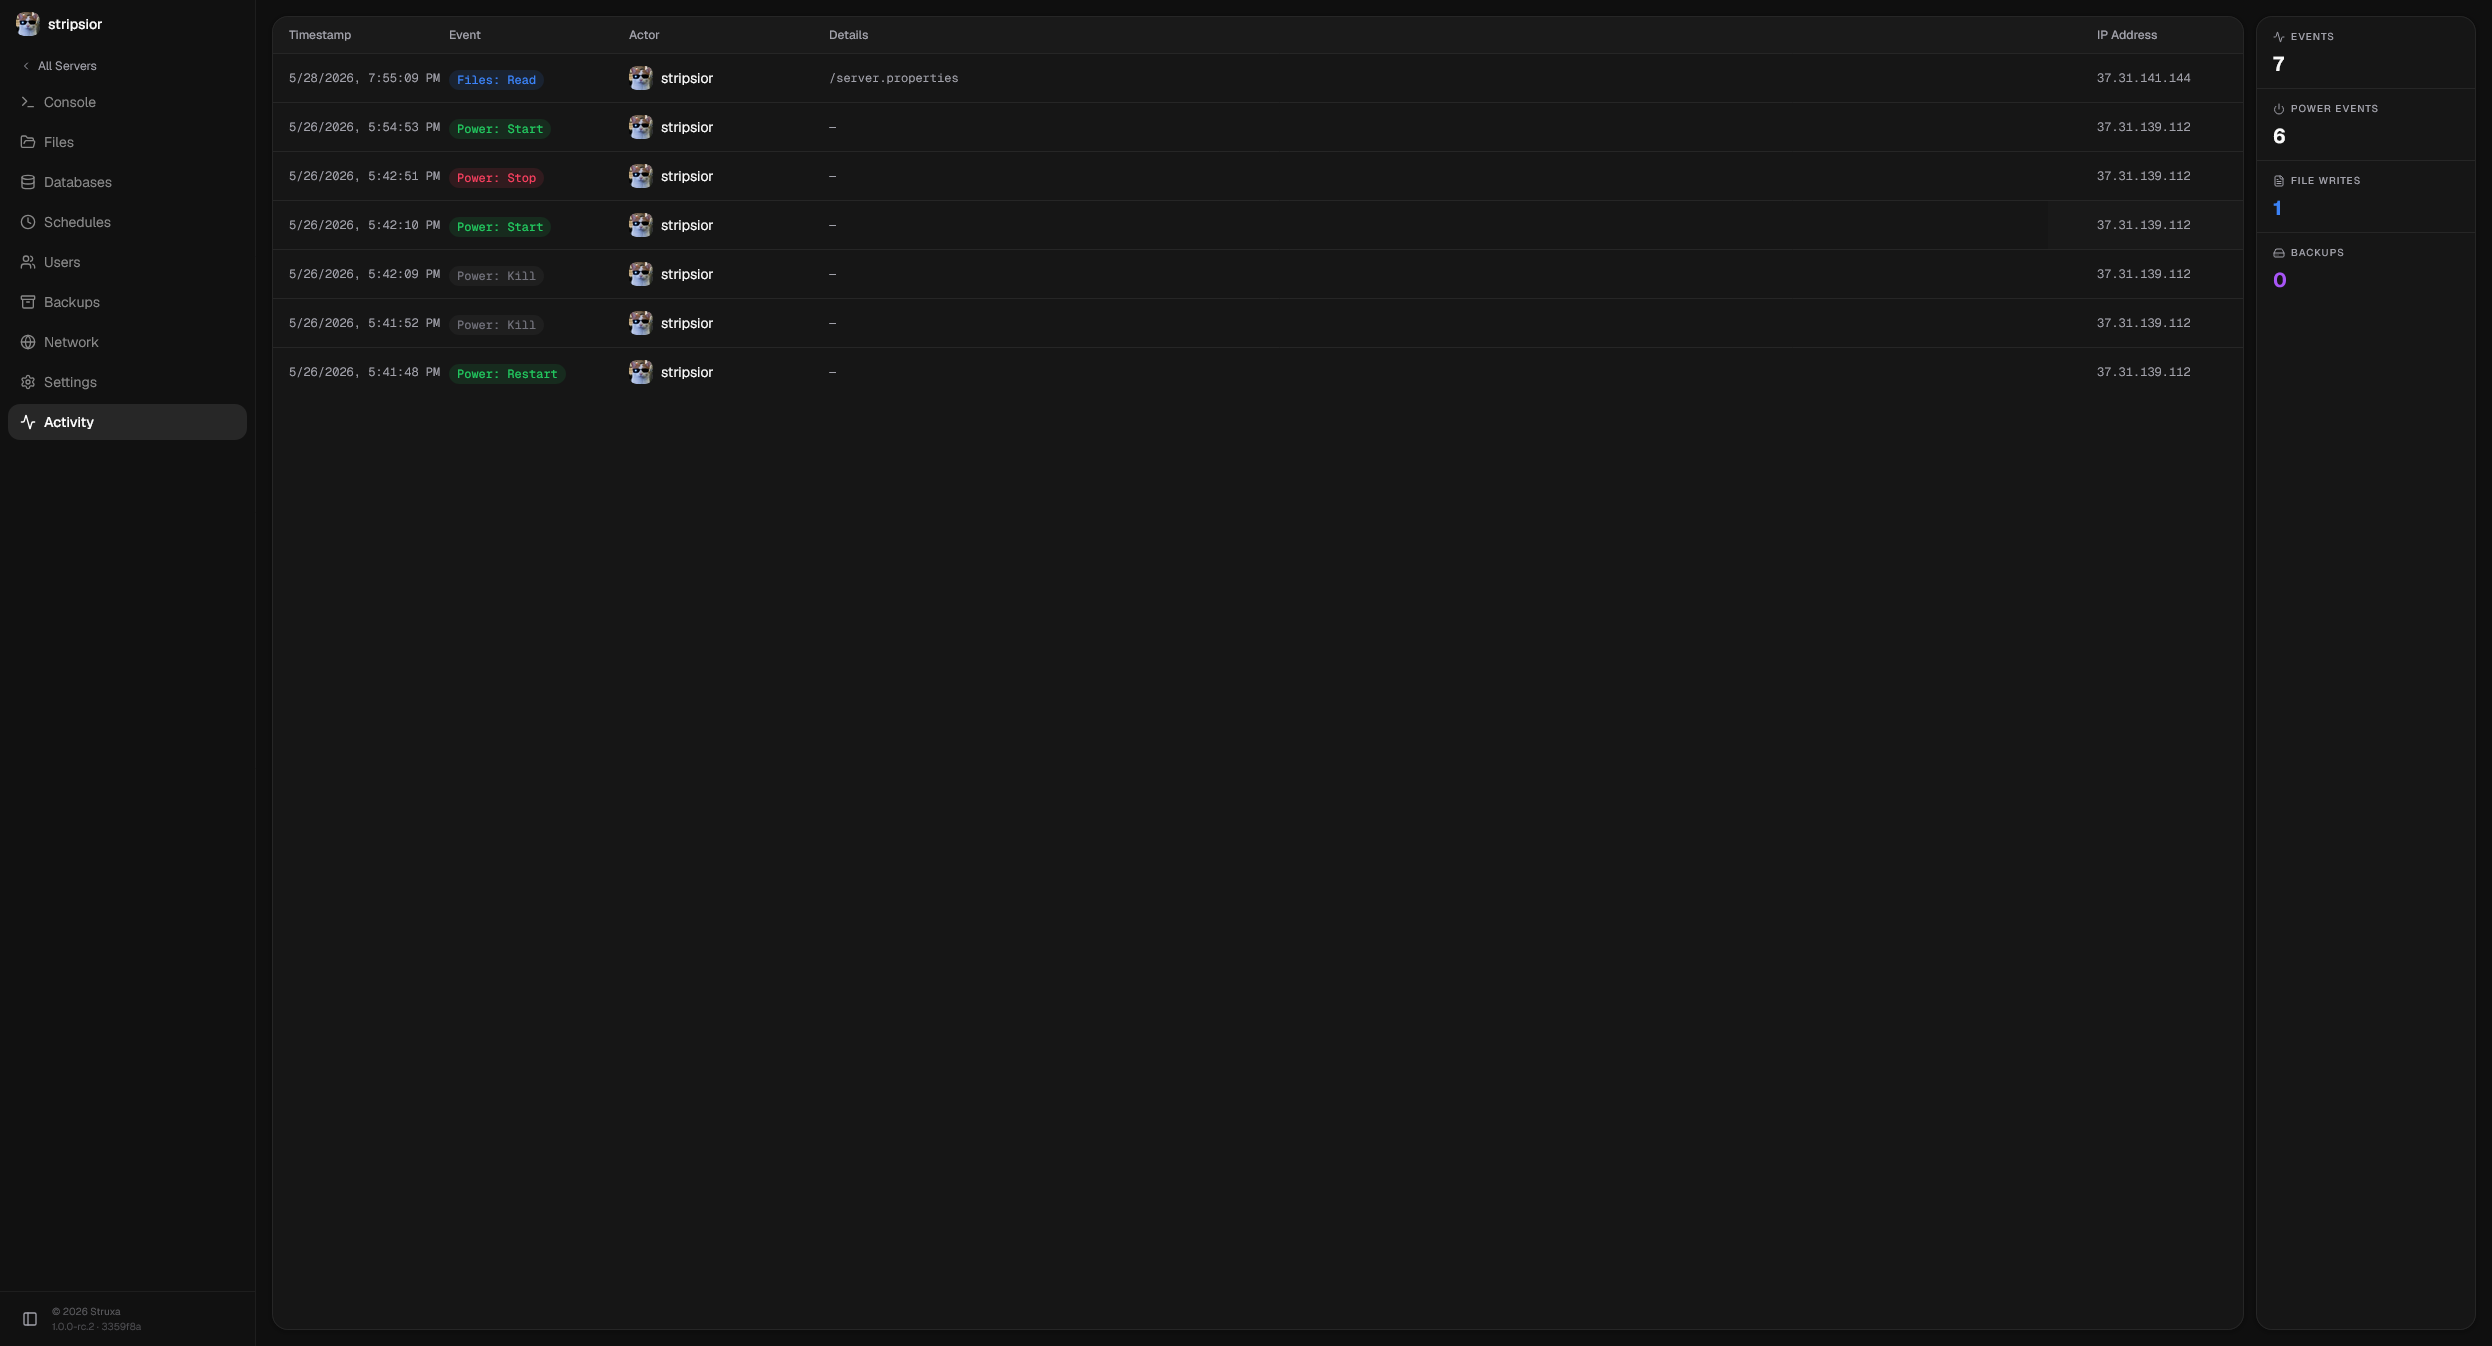
Task: Click the Timestamp column header
Action: (320, 35)
